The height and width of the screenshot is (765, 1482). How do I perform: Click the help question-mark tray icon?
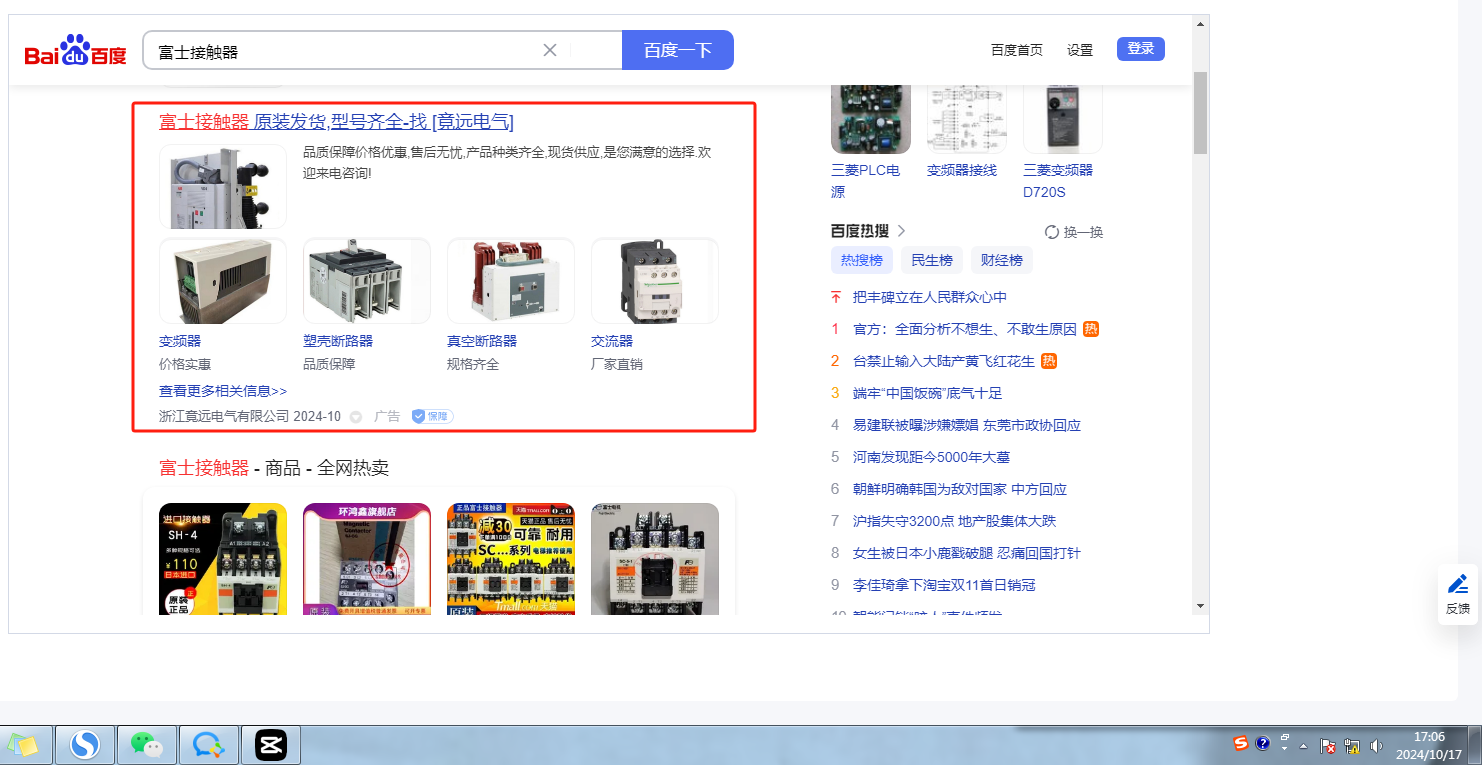pos(1263,744)
